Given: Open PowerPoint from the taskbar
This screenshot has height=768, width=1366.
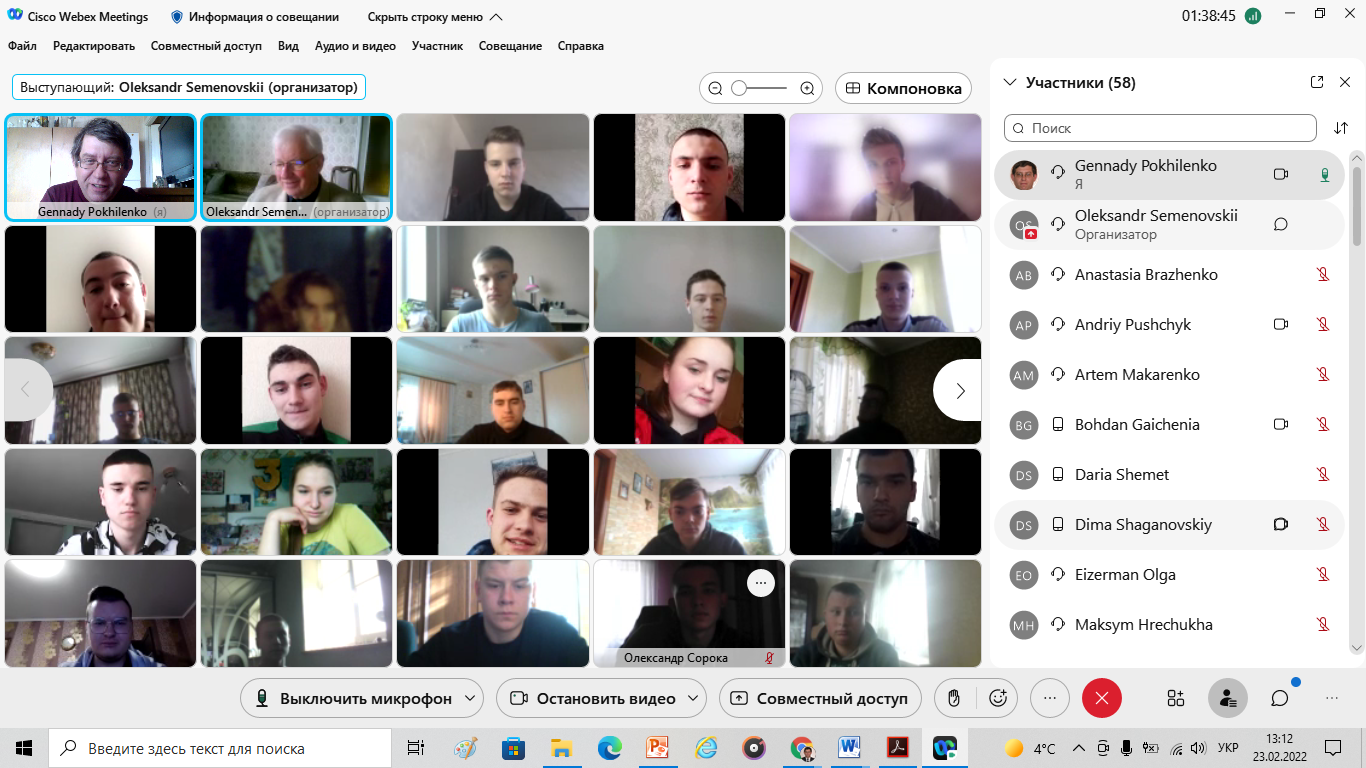Looking at the screenshot, I should (657, 748).
